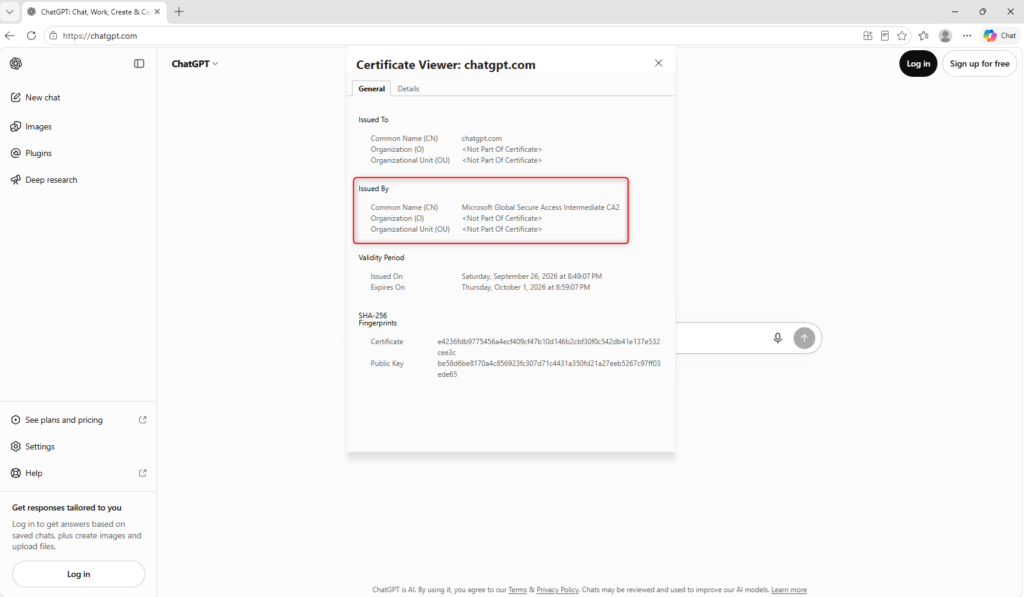Open the Help entry in sidebar
The width and height of the screenshot is (1024, 597).
tap(27, 473)
